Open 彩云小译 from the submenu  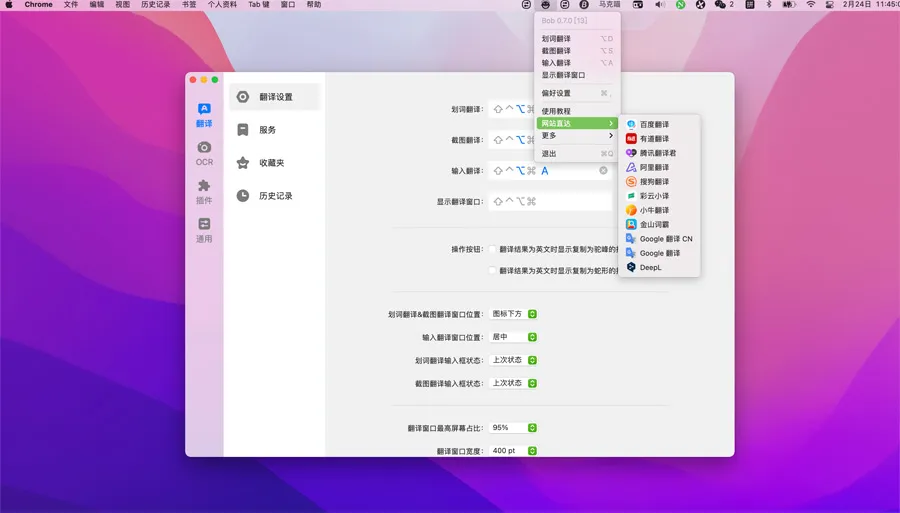[x=654, y=196]
